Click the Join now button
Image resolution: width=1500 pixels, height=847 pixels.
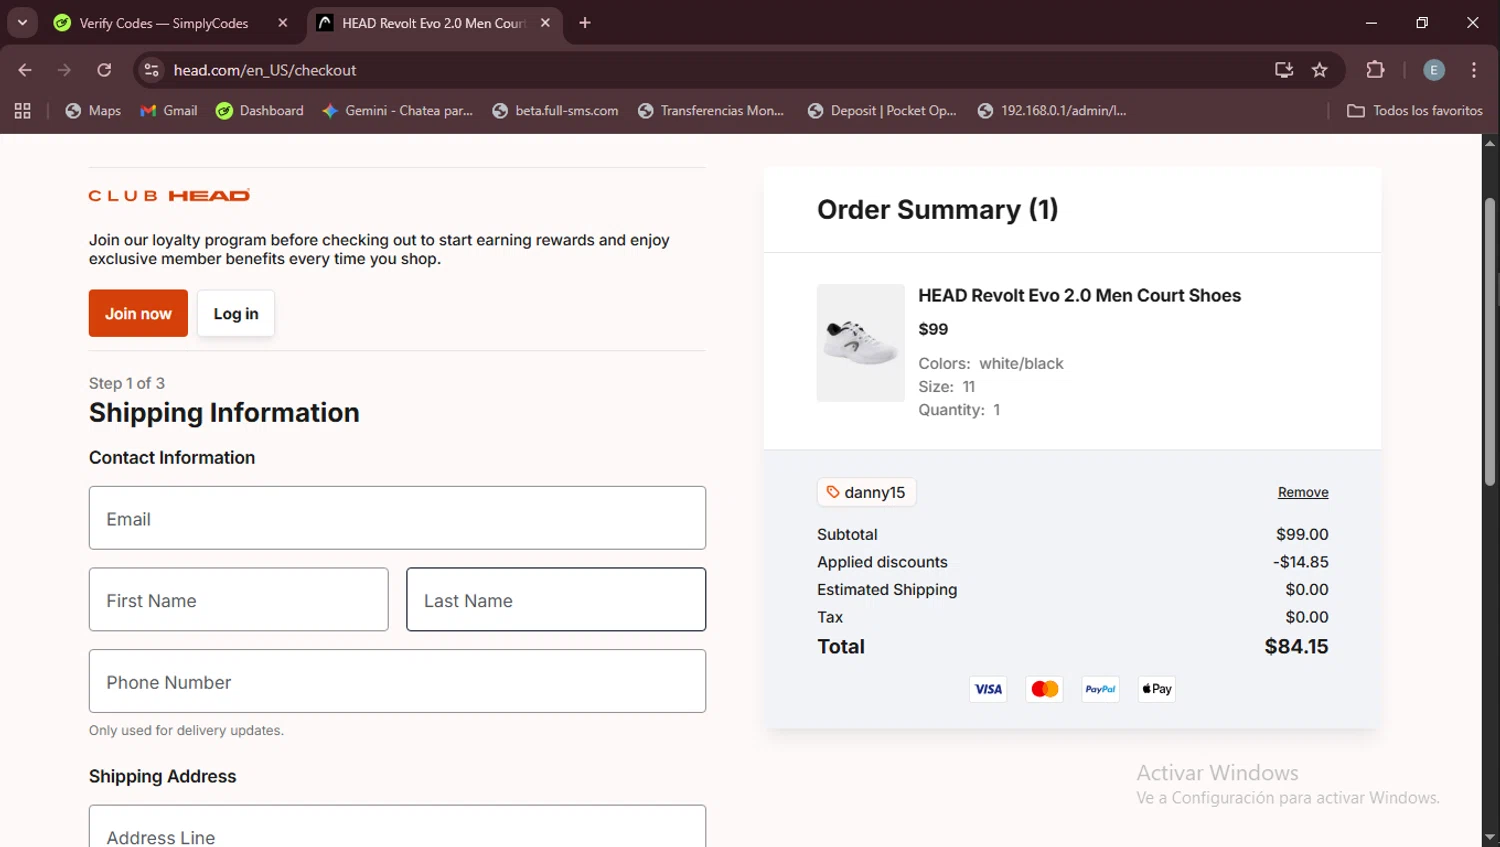(138, 313)
